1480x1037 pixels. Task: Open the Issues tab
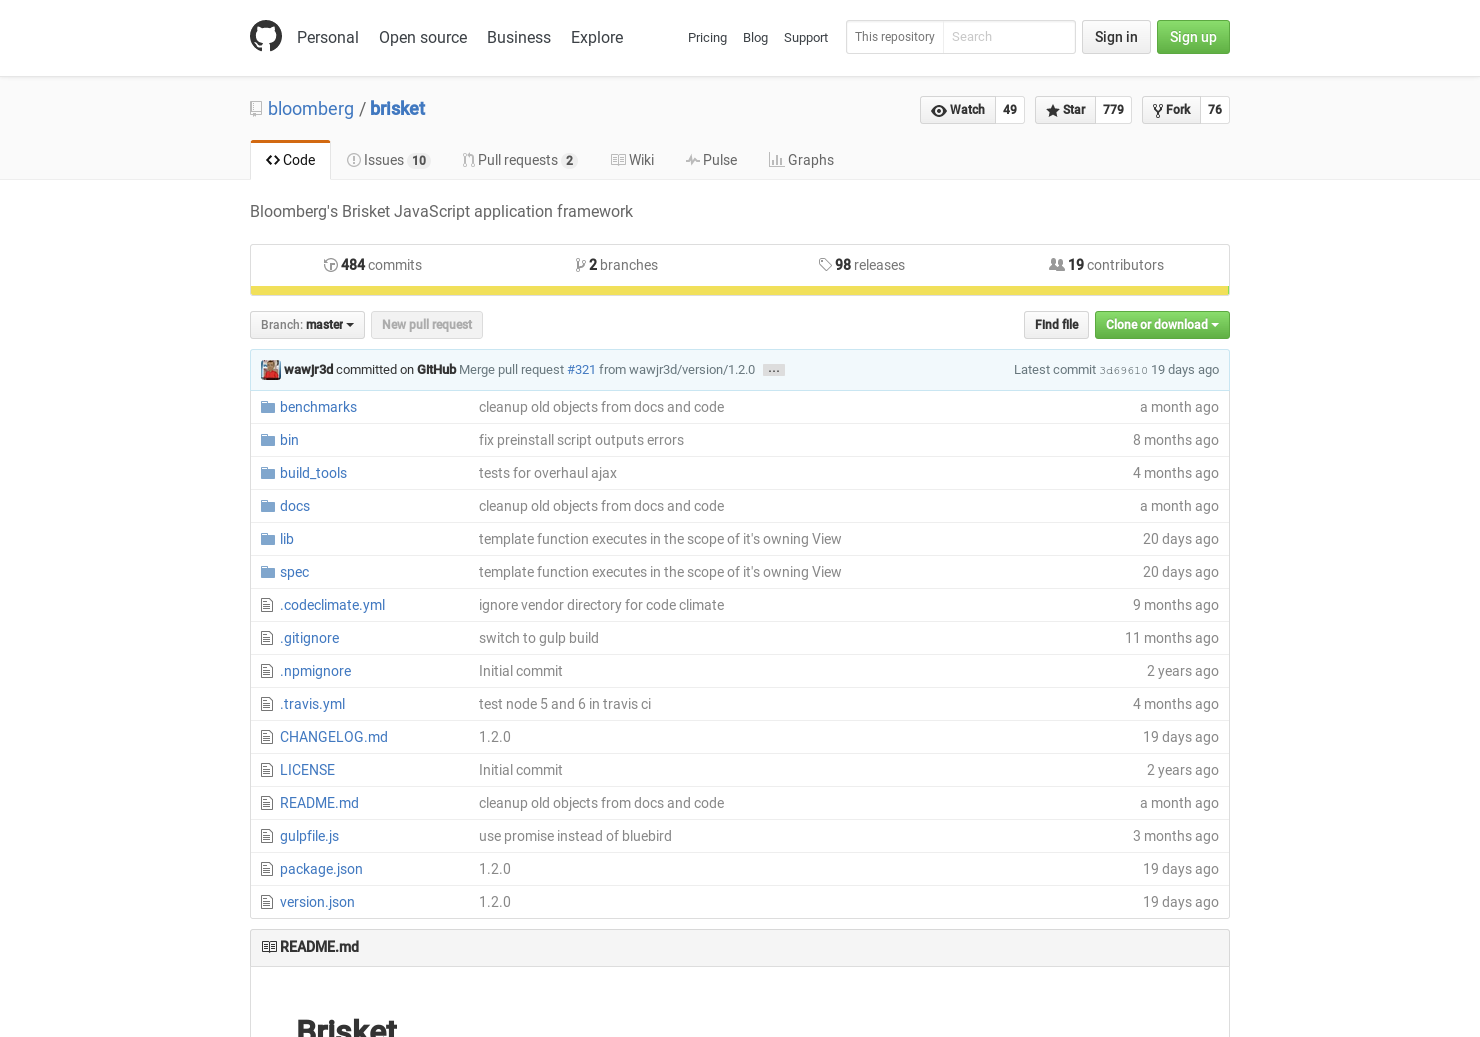388,160
